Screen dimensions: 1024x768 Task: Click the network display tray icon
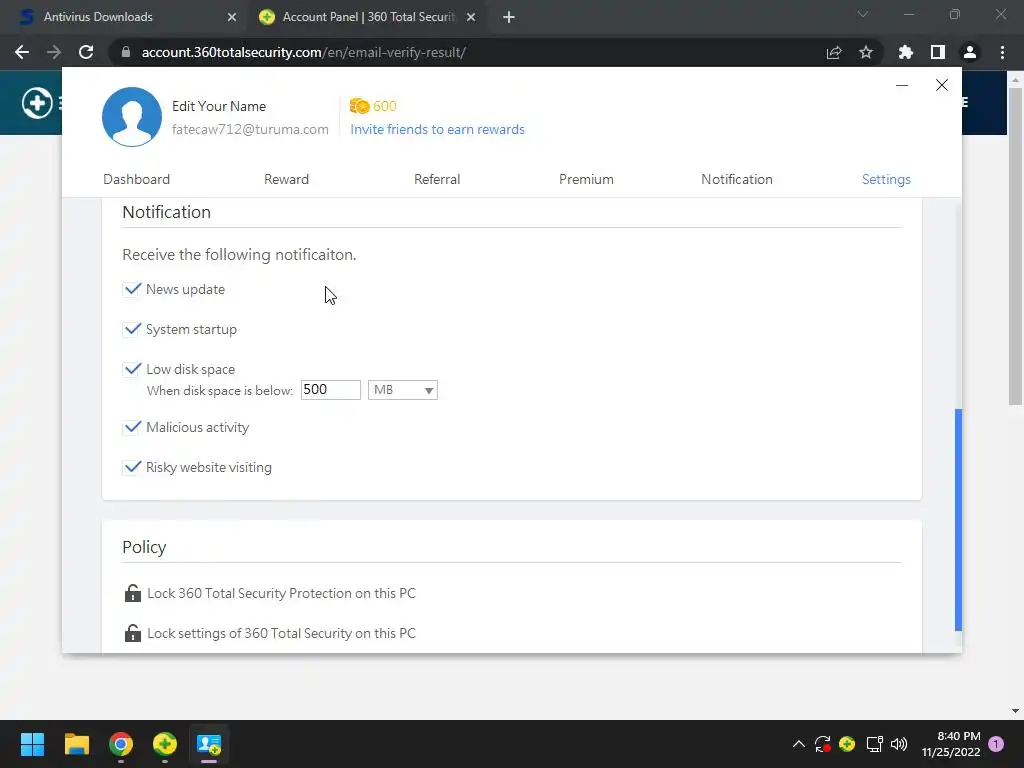pos(874,744)
